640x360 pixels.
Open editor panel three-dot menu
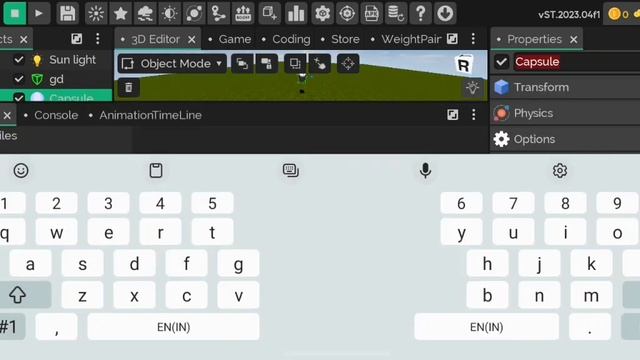tap(473, 39)
